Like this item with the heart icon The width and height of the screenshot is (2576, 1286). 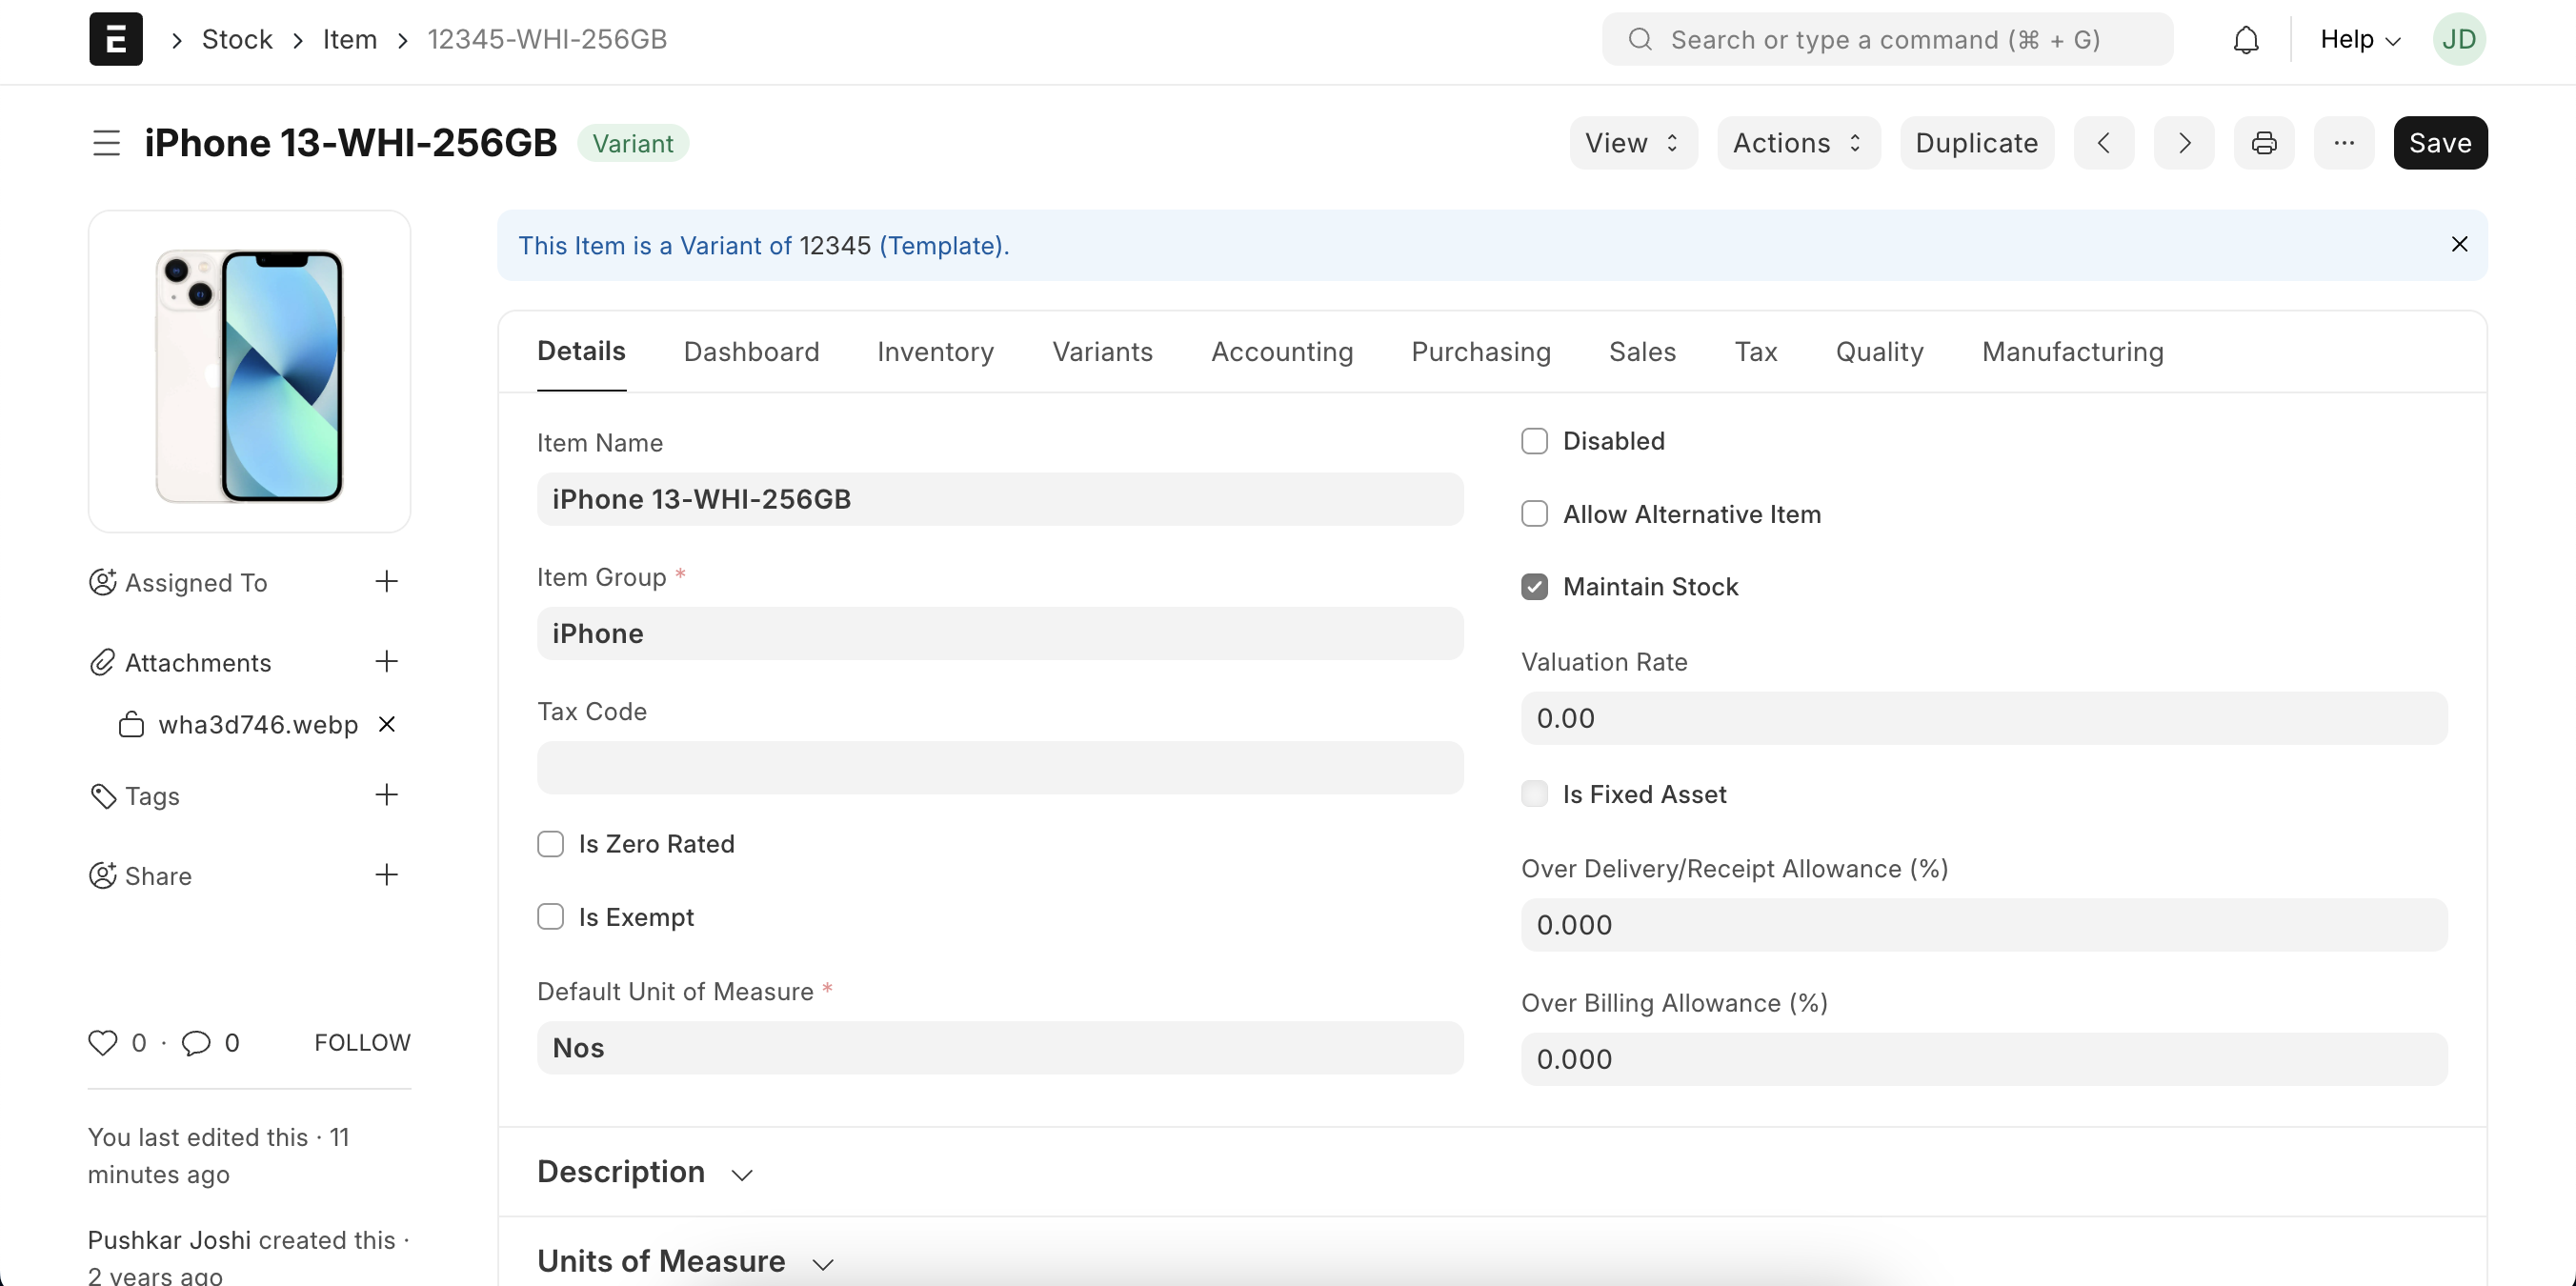point(103,1043)
